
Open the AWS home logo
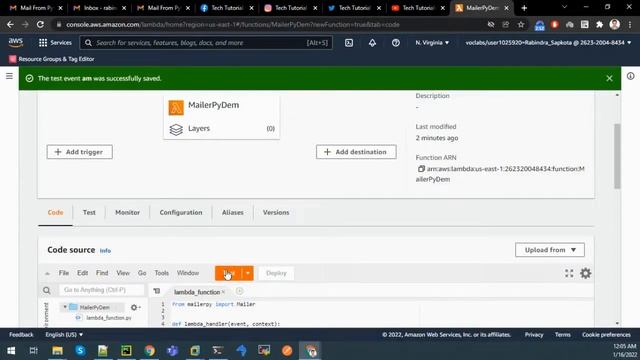(x=16, y=42)
